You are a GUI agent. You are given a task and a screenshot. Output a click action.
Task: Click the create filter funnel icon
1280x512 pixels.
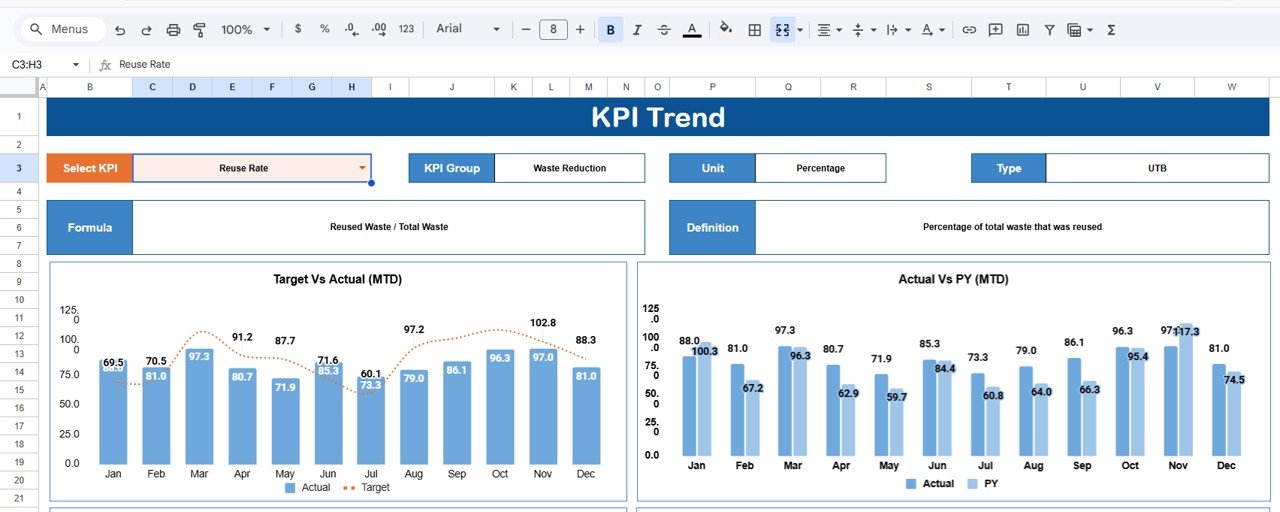tap(1049, 30)
